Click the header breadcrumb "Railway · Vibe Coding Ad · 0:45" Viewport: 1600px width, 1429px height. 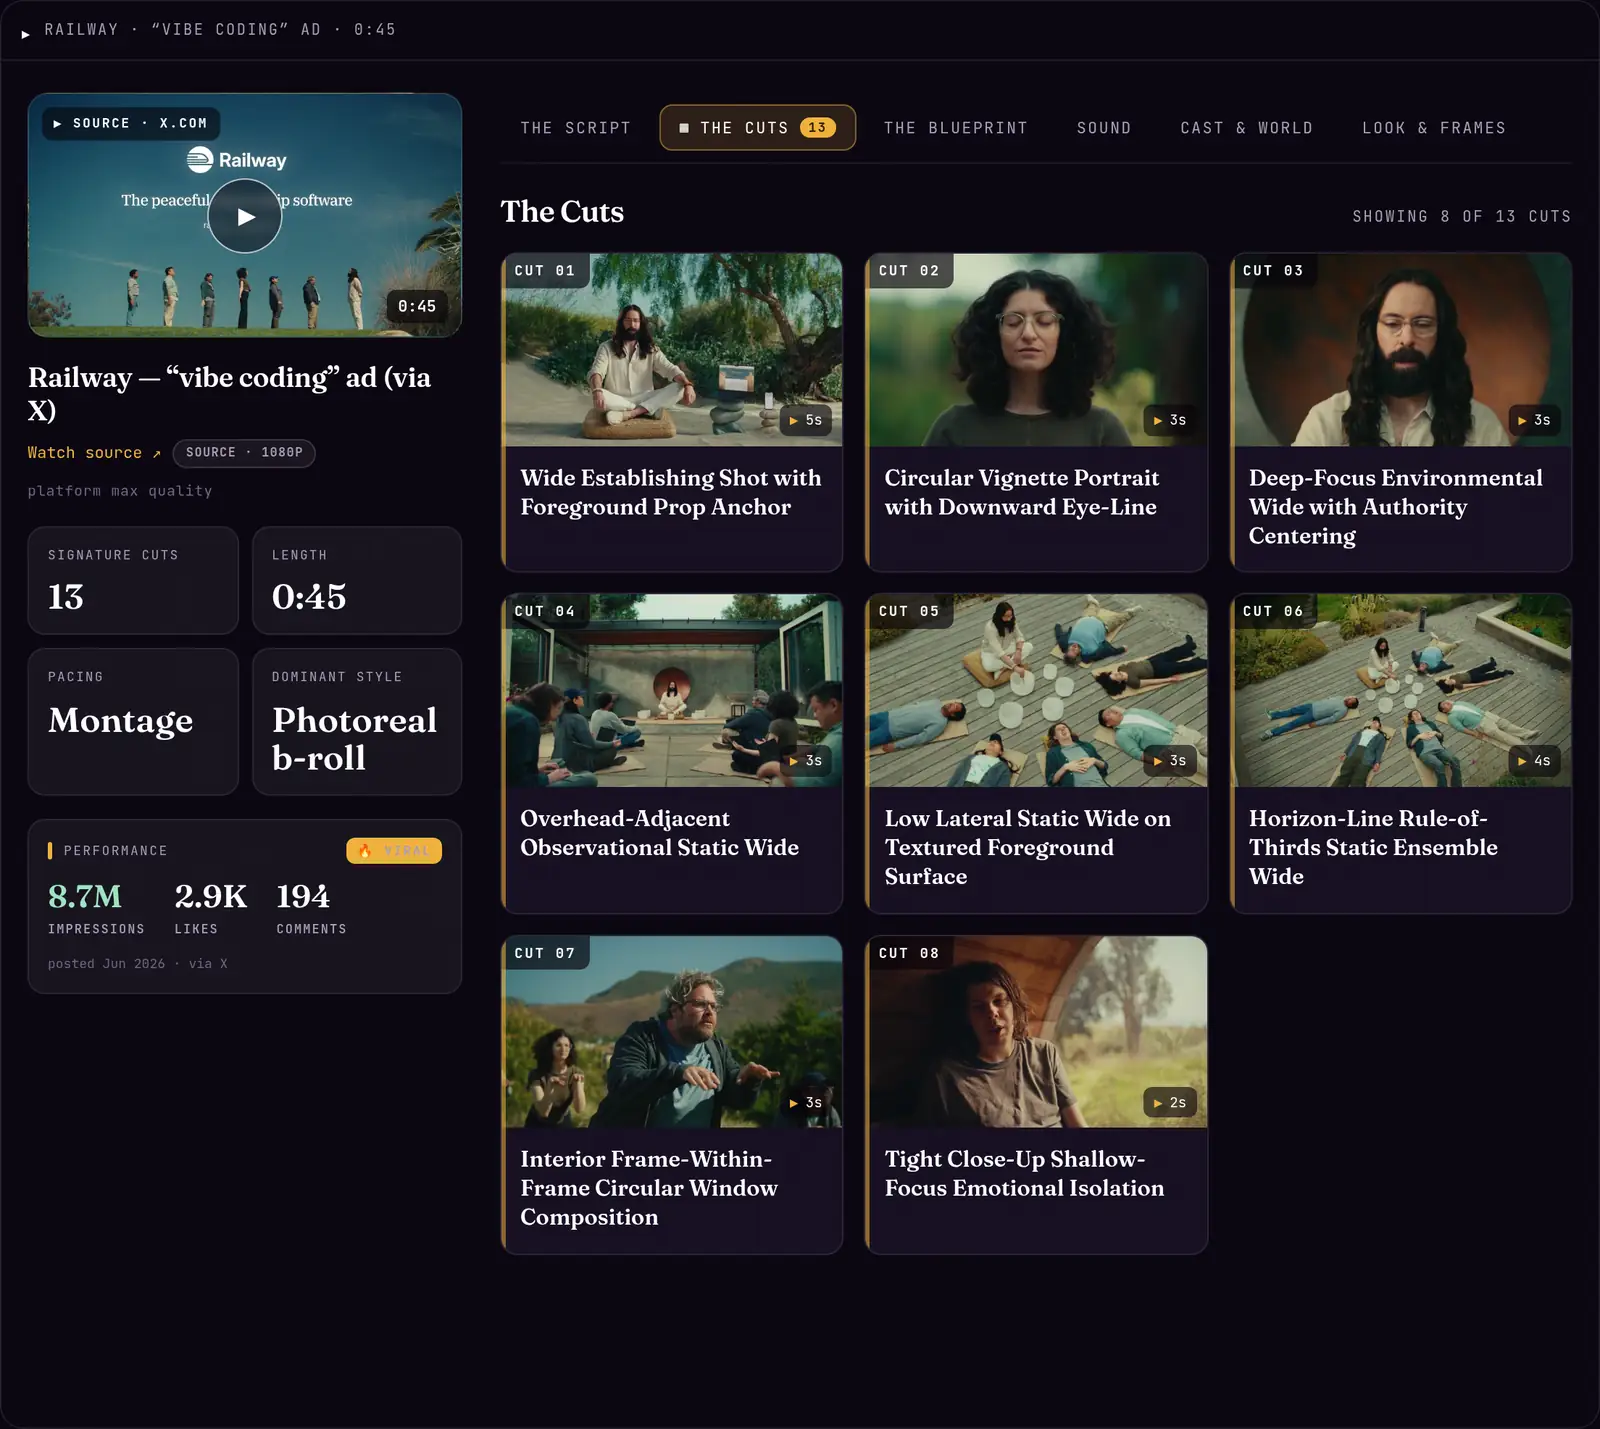point(220,30)
